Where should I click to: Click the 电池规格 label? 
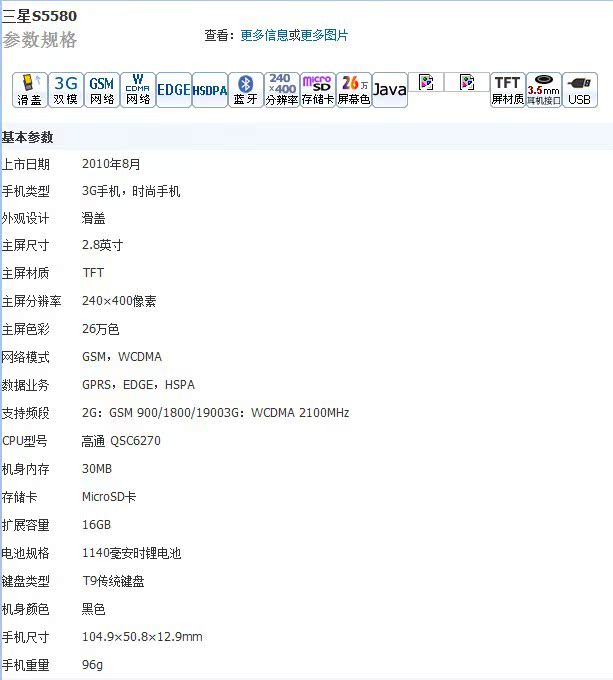pyautogui.click(x=26, y=553)
